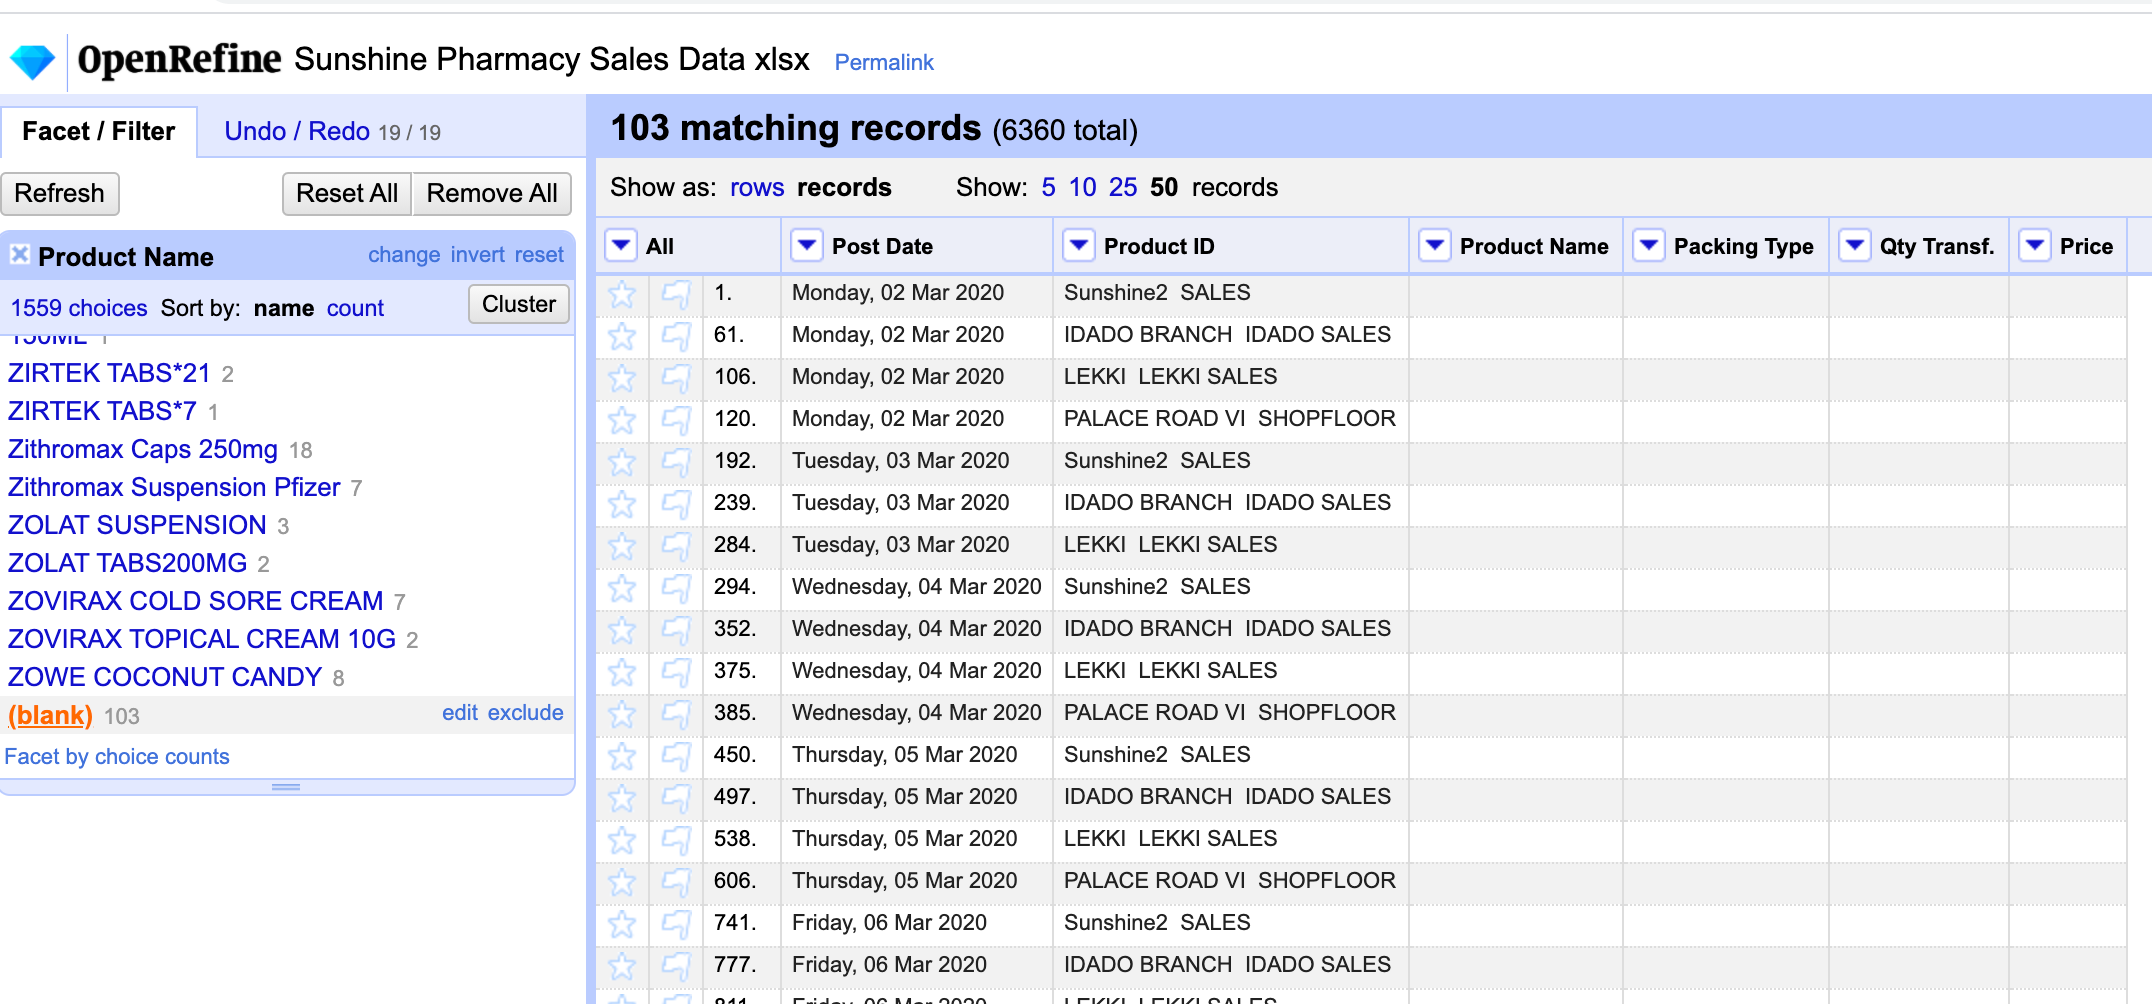Image resolution: width=2152 pixels, height=1004 pixels.
Task: Select the ZOWE COCONUT CANDY facet choice
Action: pyautogui.click(x=165, y=677)
